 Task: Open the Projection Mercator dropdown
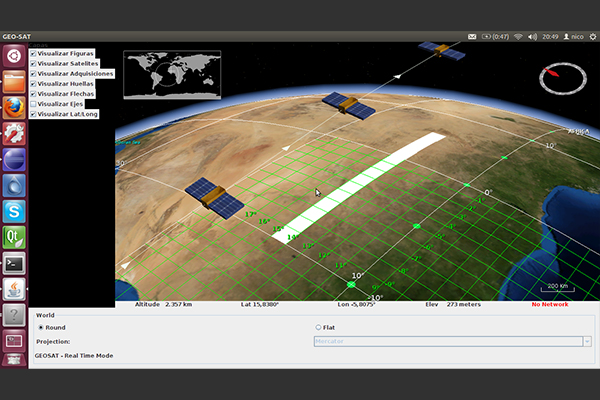[447, 341]
